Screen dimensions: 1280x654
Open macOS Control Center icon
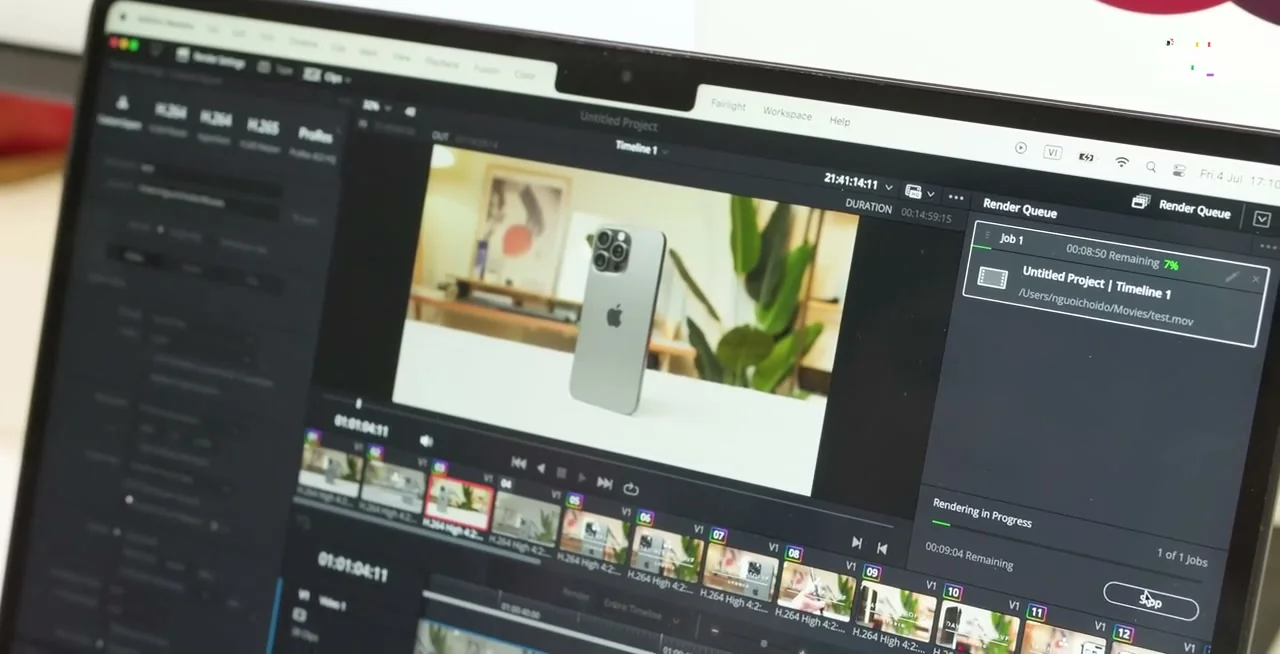tap(1179, 170)
